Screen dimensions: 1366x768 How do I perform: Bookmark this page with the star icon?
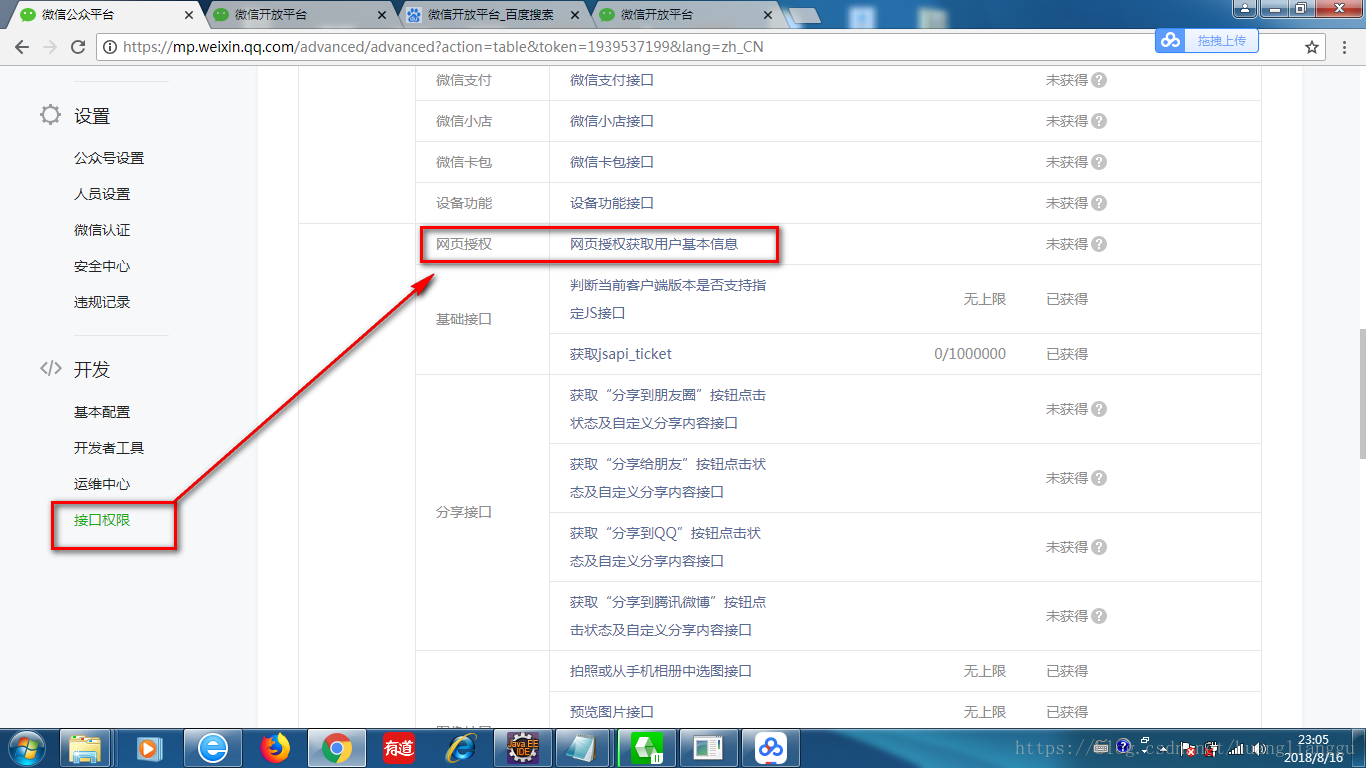(1312, 47)
